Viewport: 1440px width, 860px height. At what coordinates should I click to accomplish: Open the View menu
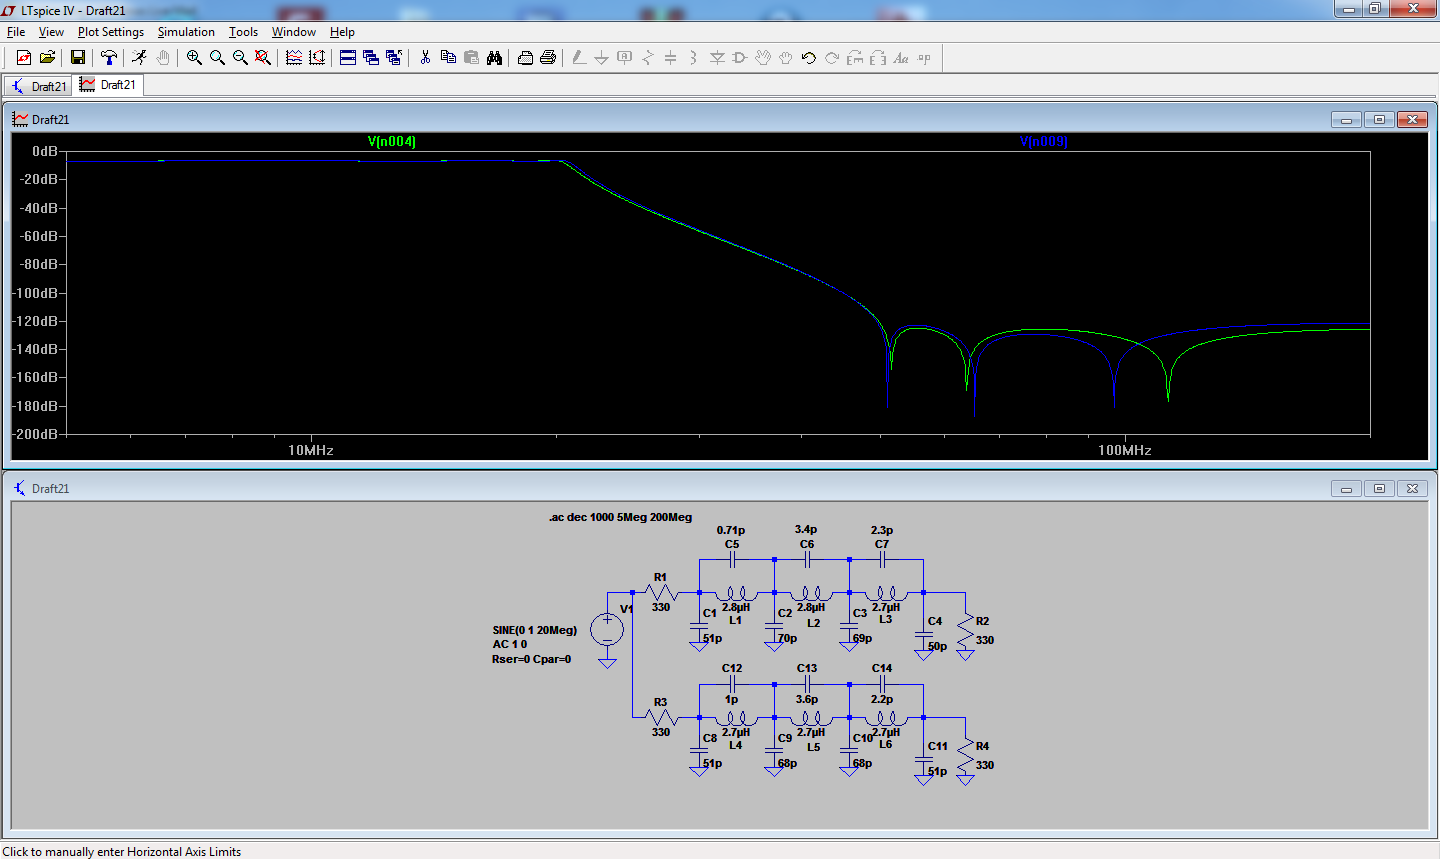51,32
